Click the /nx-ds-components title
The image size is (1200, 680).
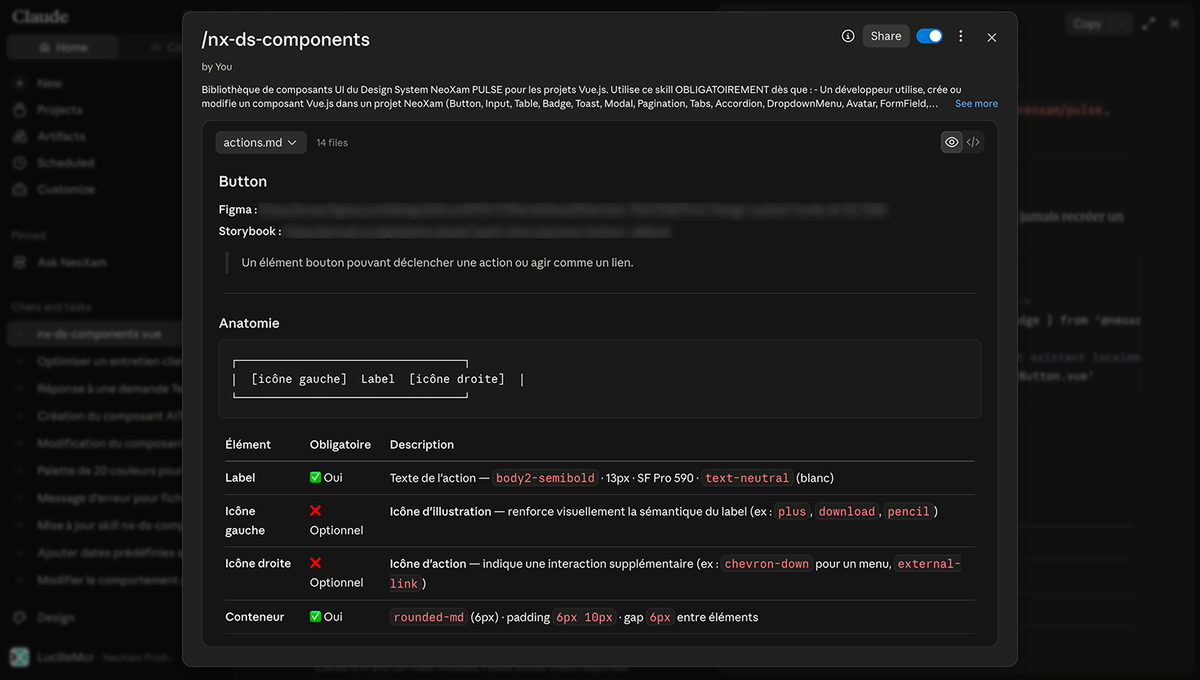coord(286,40)
